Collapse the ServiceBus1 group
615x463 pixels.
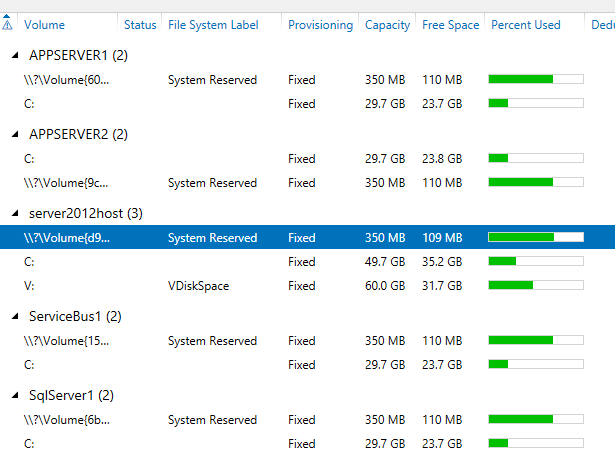point(15,316)
